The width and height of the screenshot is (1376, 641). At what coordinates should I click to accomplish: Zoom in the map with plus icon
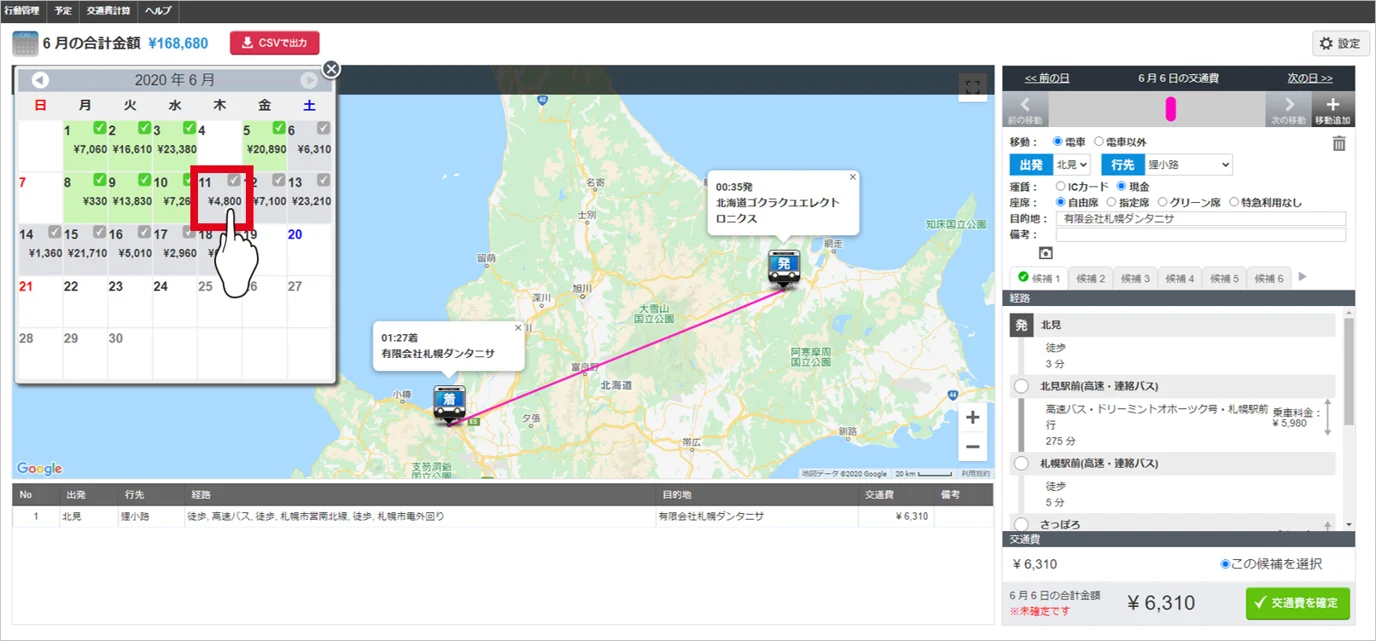coord(972,418)
